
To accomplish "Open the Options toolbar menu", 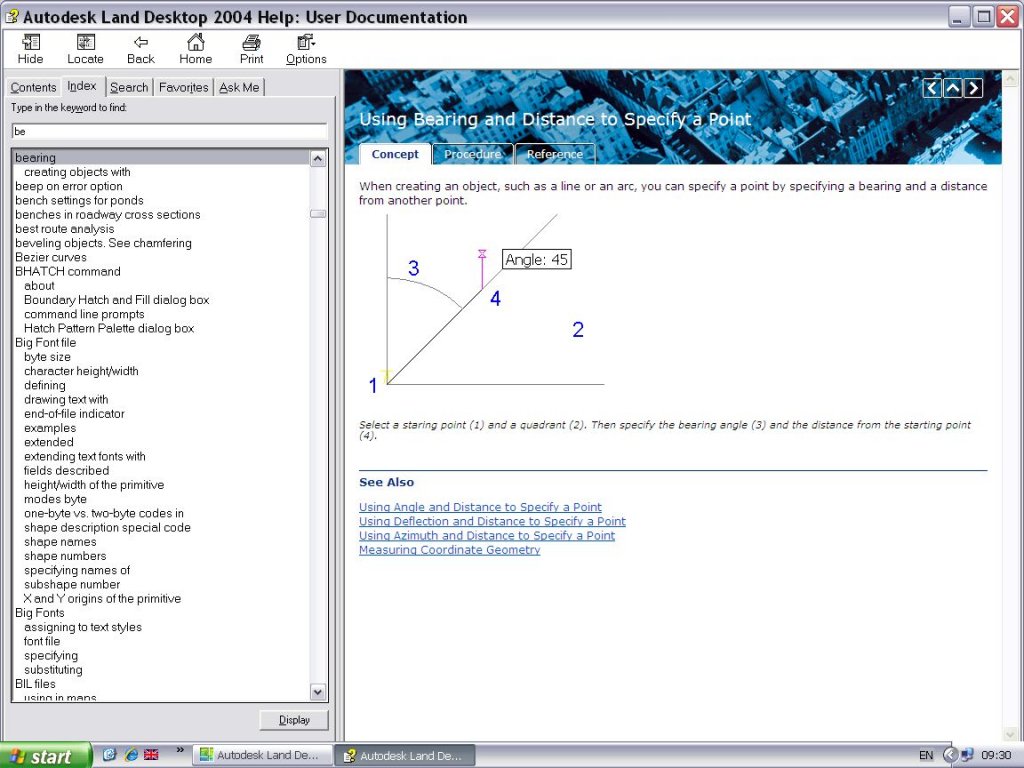I will pos(306,43).
